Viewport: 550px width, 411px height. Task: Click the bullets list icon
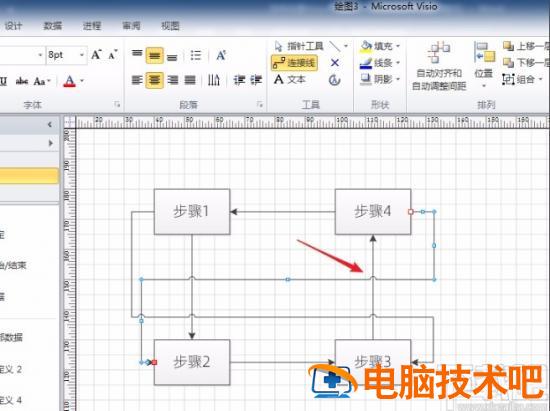[x=195, y=55]
